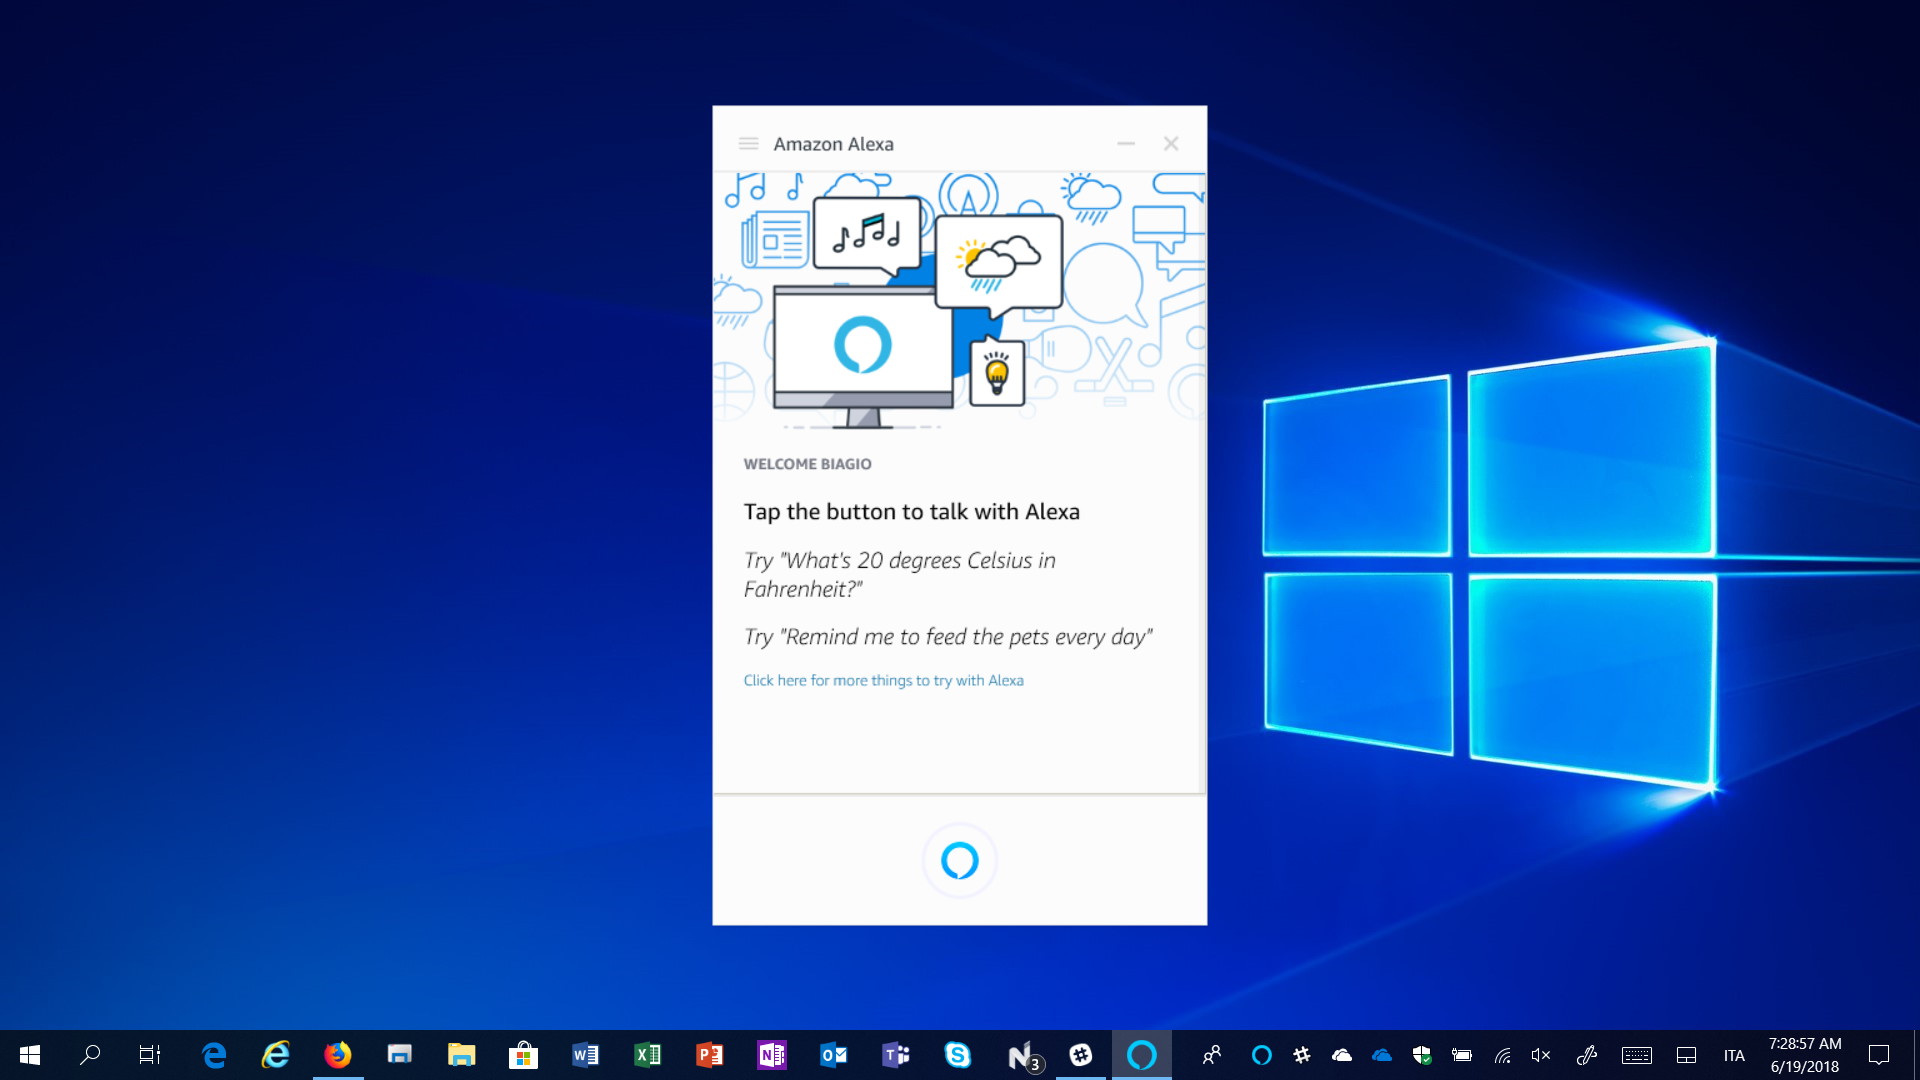Click the 'WELCOME BIAGIO' heading text

pos(807,464)
